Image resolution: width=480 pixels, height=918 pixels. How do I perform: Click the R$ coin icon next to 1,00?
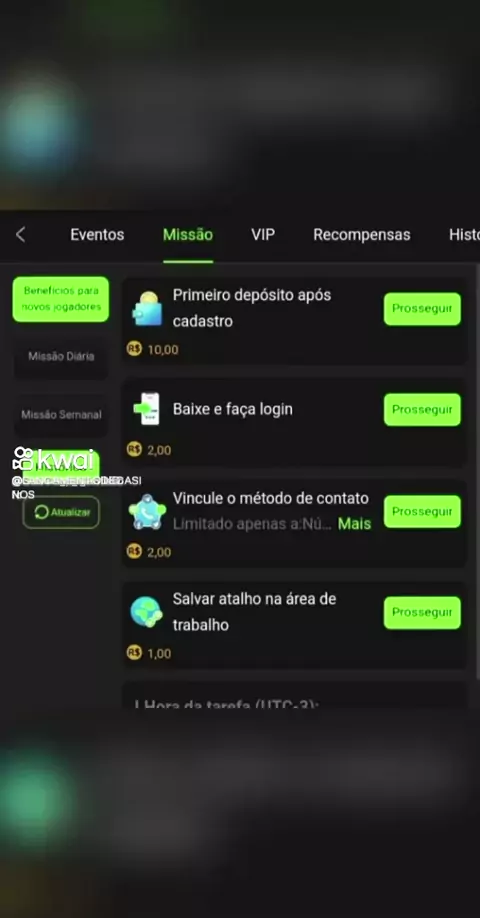coord(134,653)
